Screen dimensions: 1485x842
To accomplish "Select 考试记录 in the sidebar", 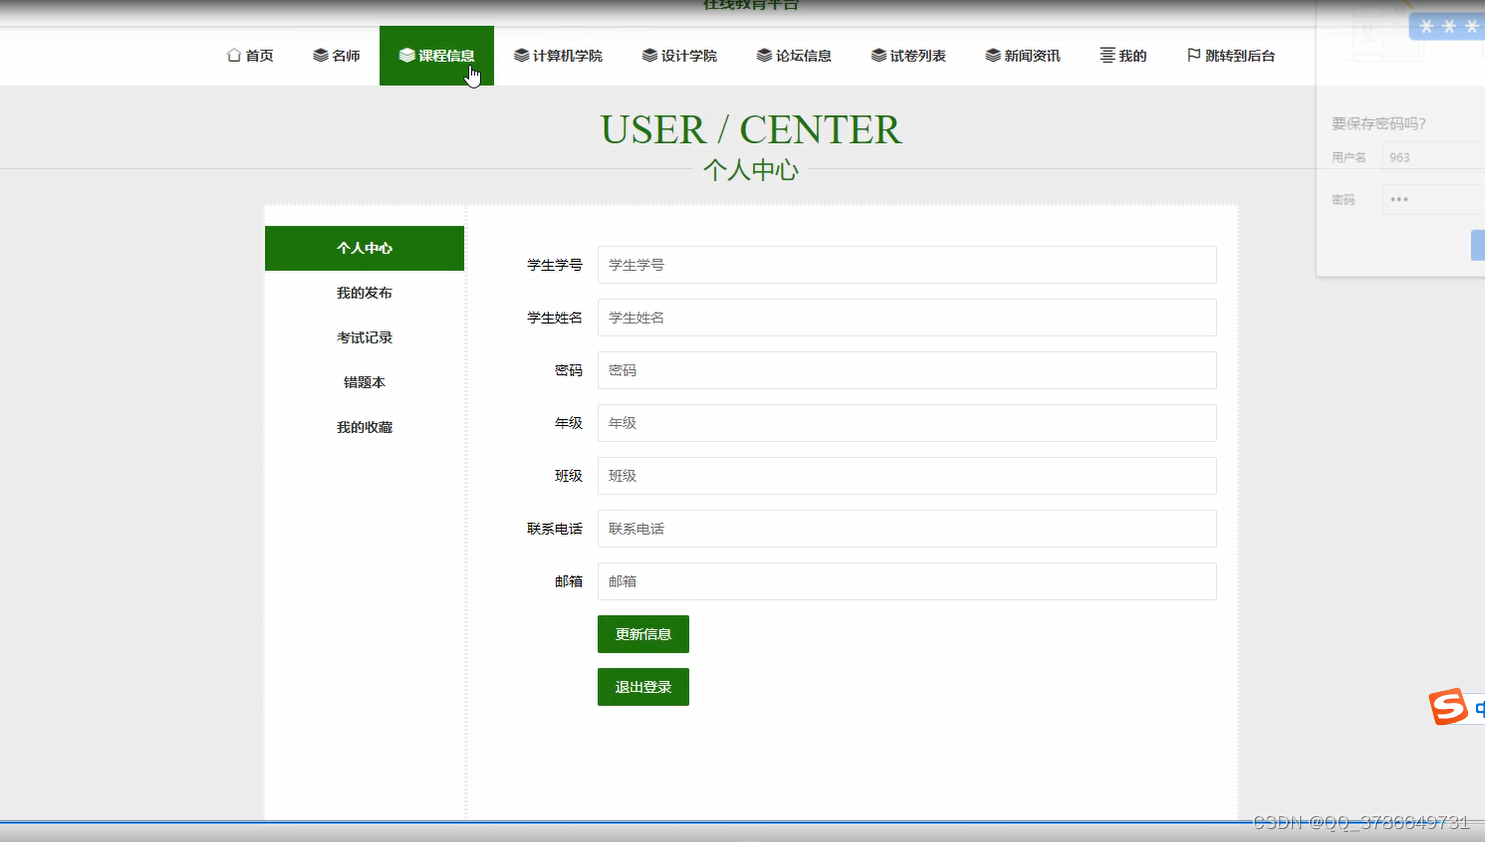I will (364, 338).
